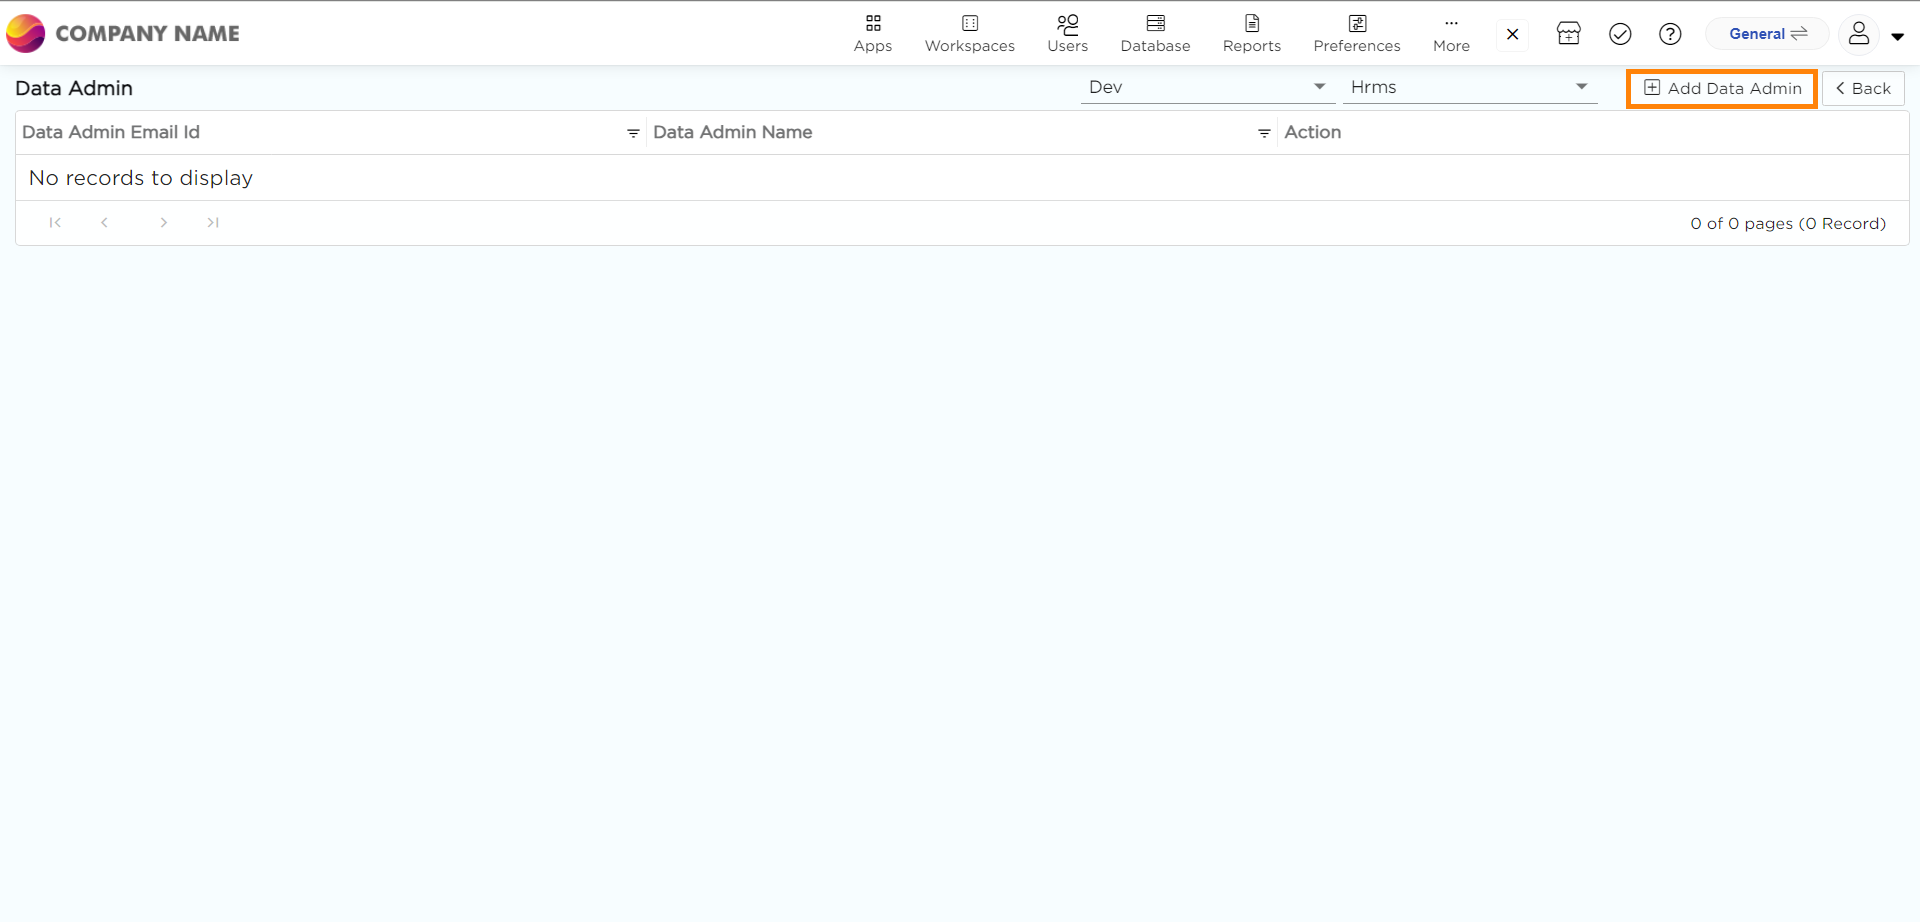The width and height of the screenshot is (1920, 922).
Task: Toggle the General mode switch
Action: (1767, 34)
